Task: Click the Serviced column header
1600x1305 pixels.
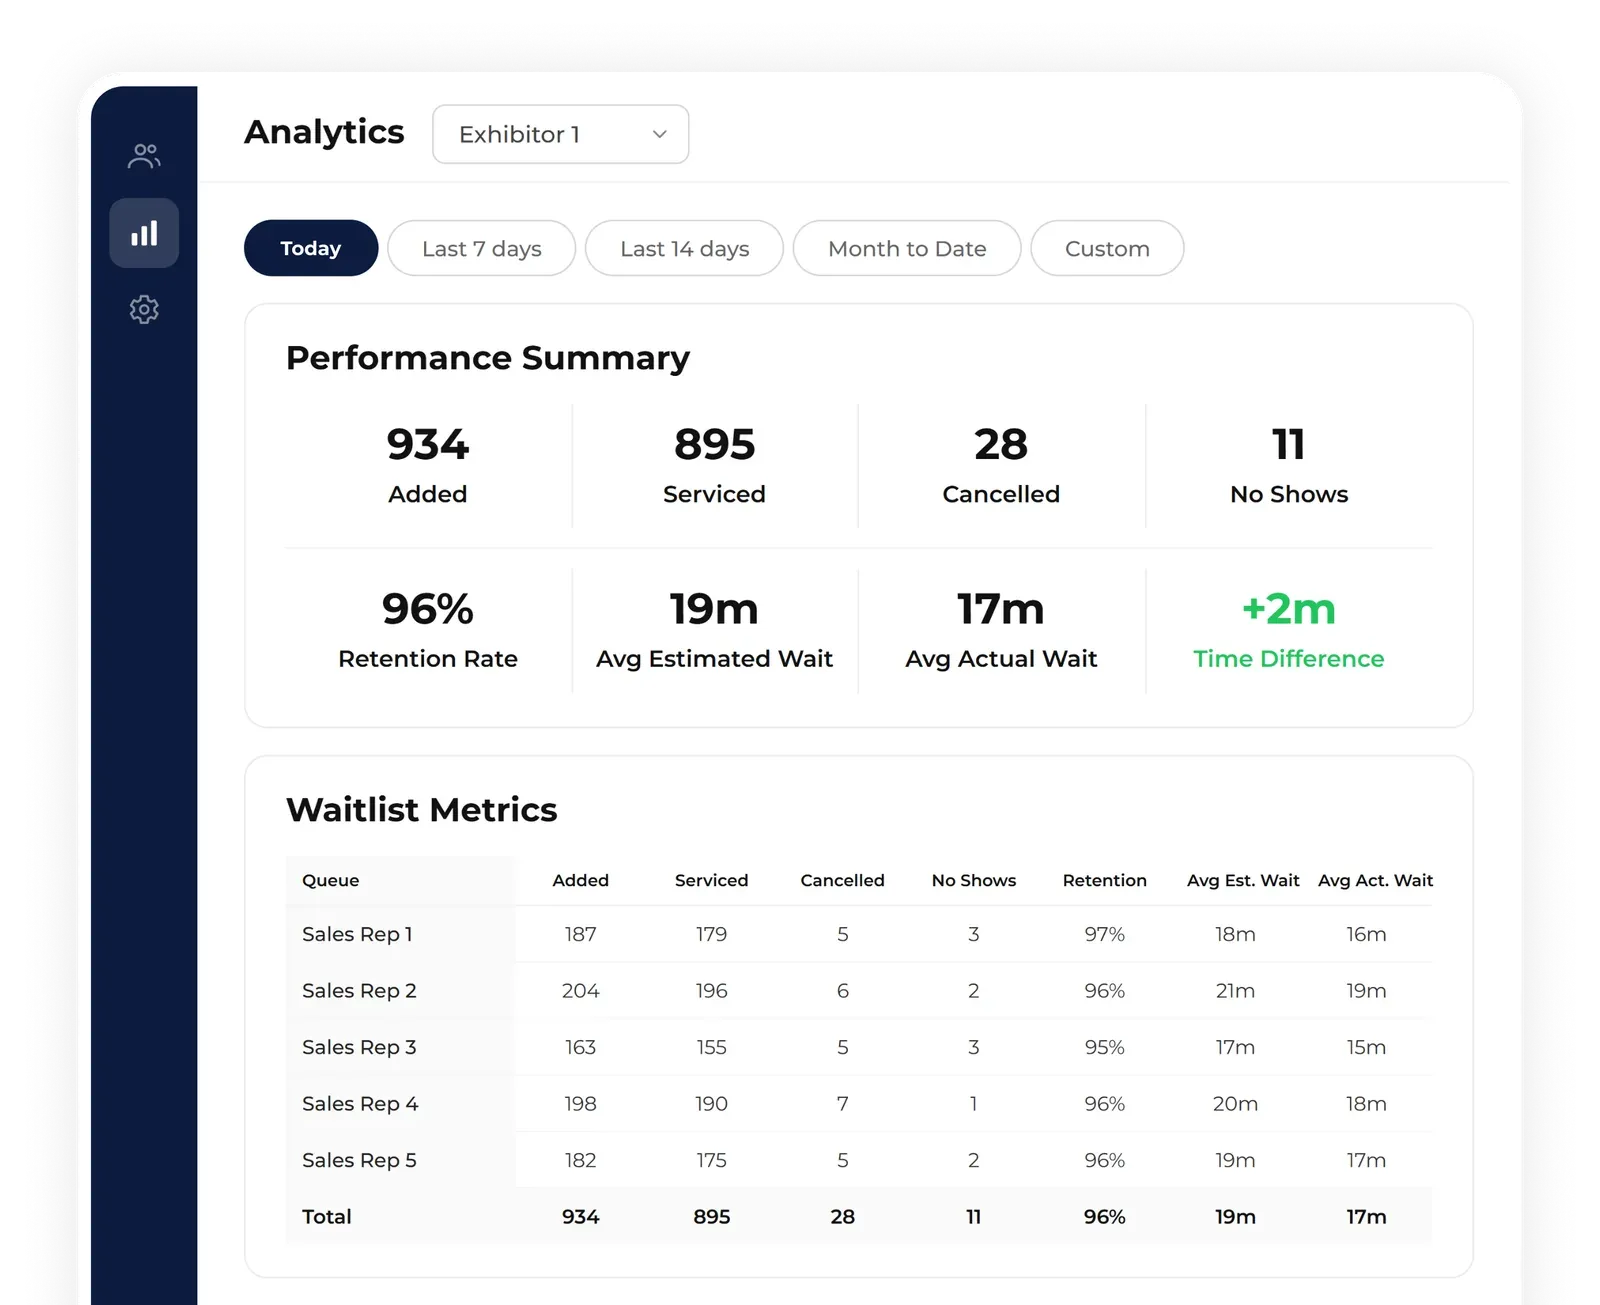Action: [712, 880]
